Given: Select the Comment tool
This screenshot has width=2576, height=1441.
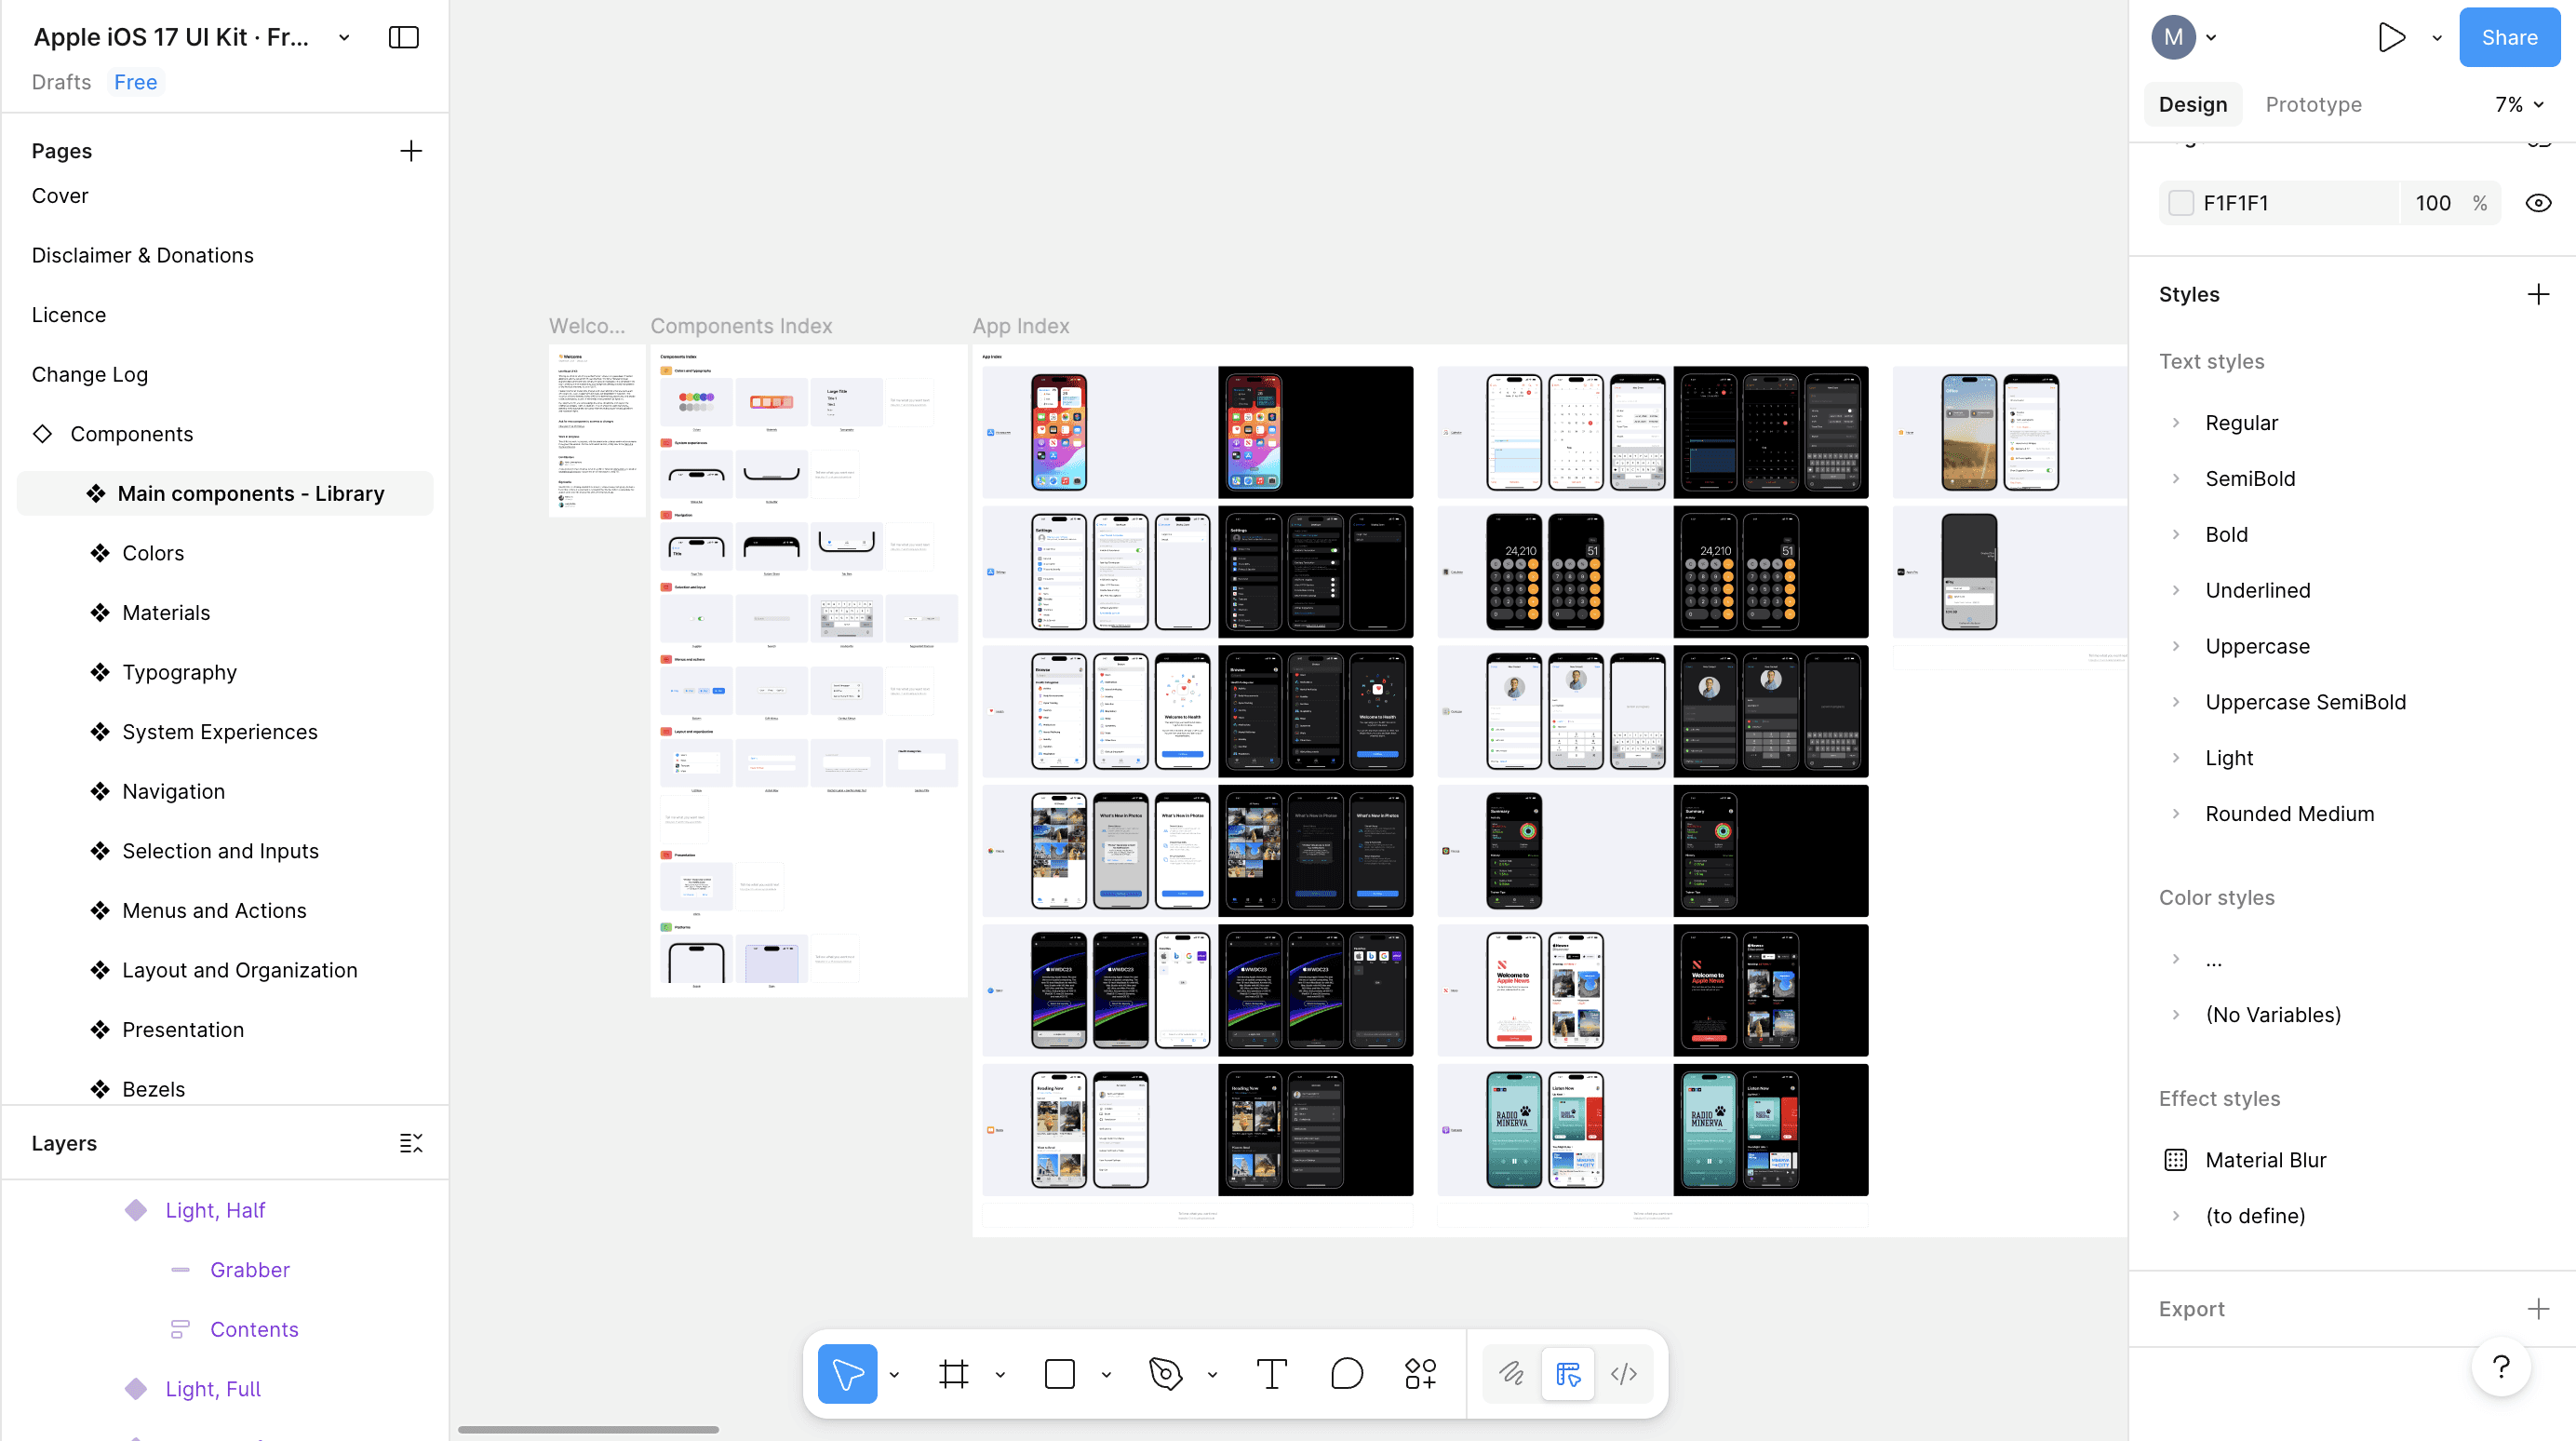Looking at the screenshot, I should tap(1346, 1374).
